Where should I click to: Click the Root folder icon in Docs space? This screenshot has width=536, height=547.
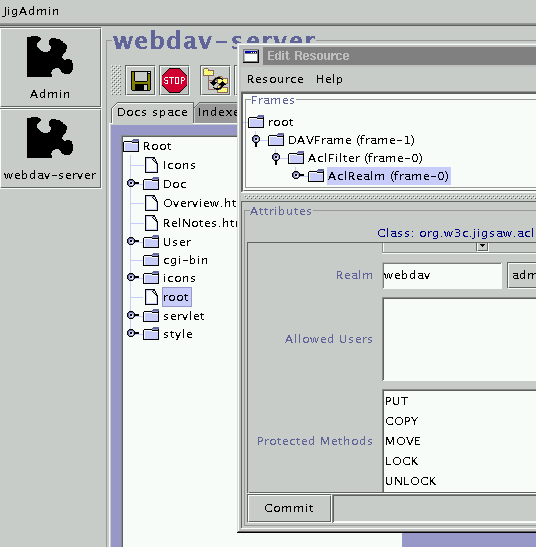131,146
